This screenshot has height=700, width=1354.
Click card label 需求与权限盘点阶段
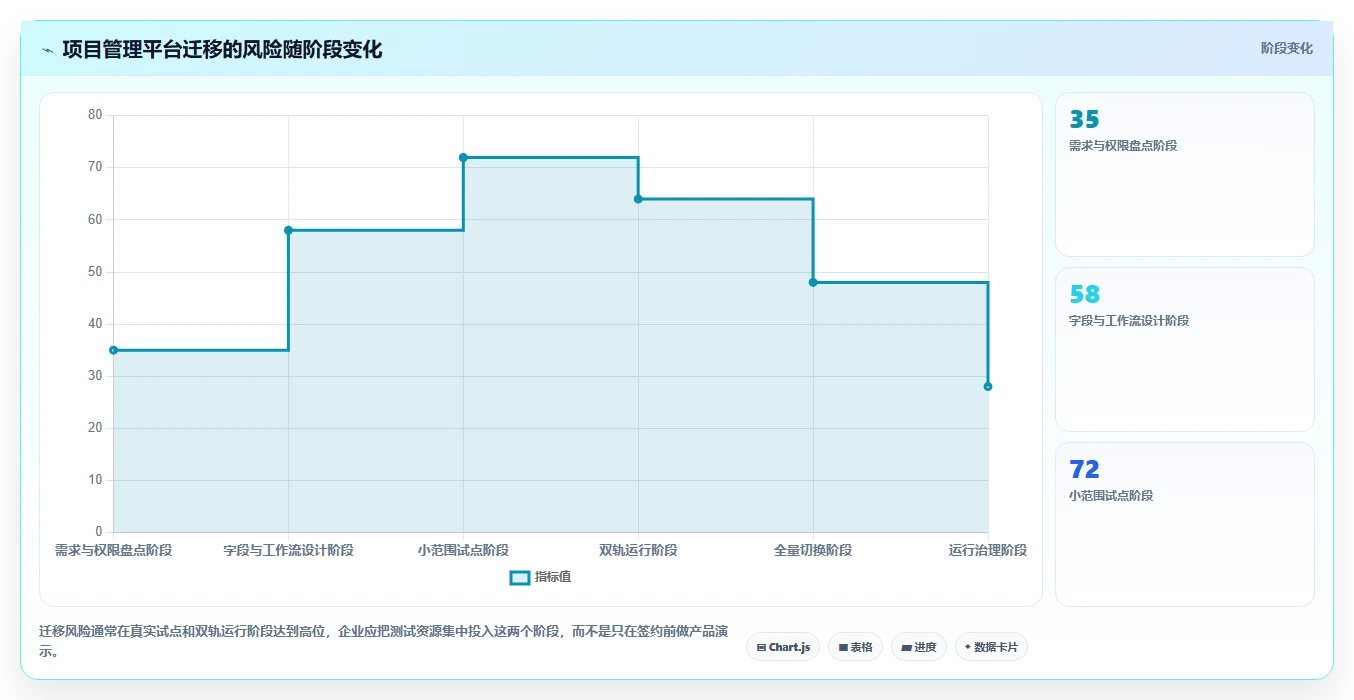tap(1123, 146)
